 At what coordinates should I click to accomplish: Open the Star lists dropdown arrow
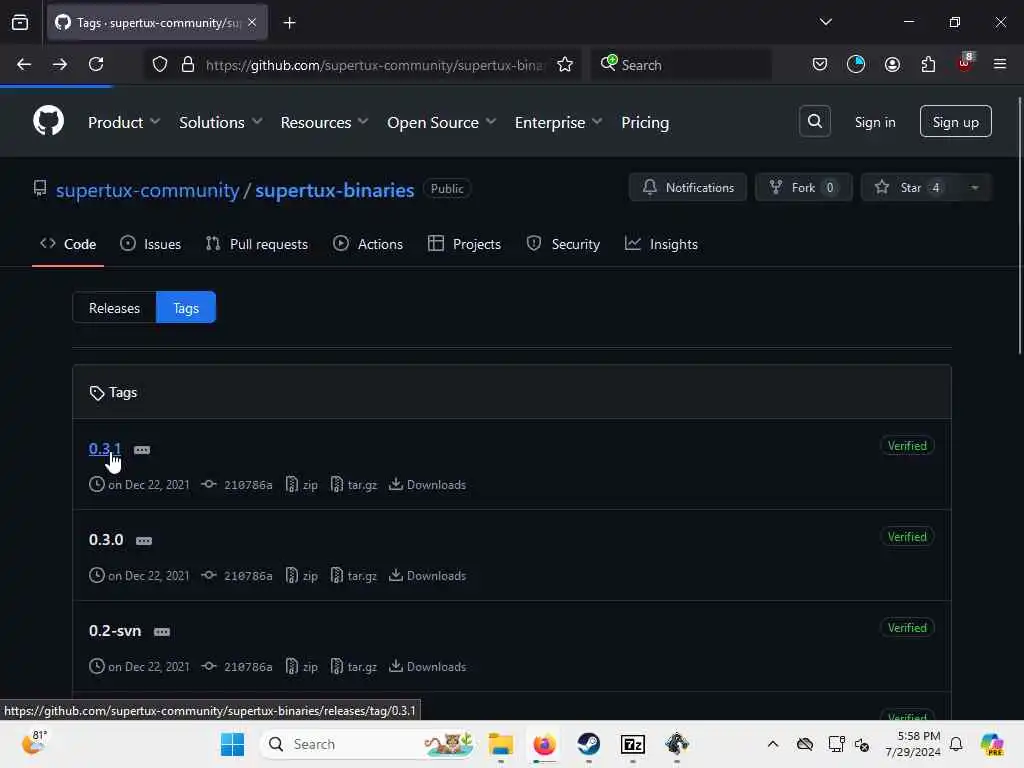(x=974, y=187)
